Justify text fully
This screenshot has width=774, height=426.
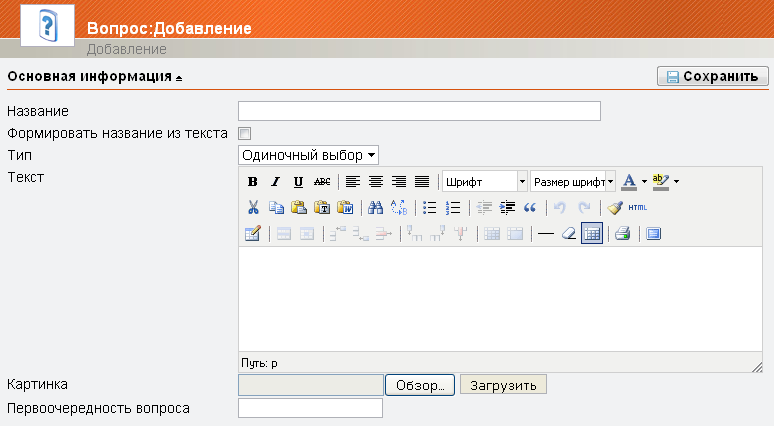click(422, 182)
